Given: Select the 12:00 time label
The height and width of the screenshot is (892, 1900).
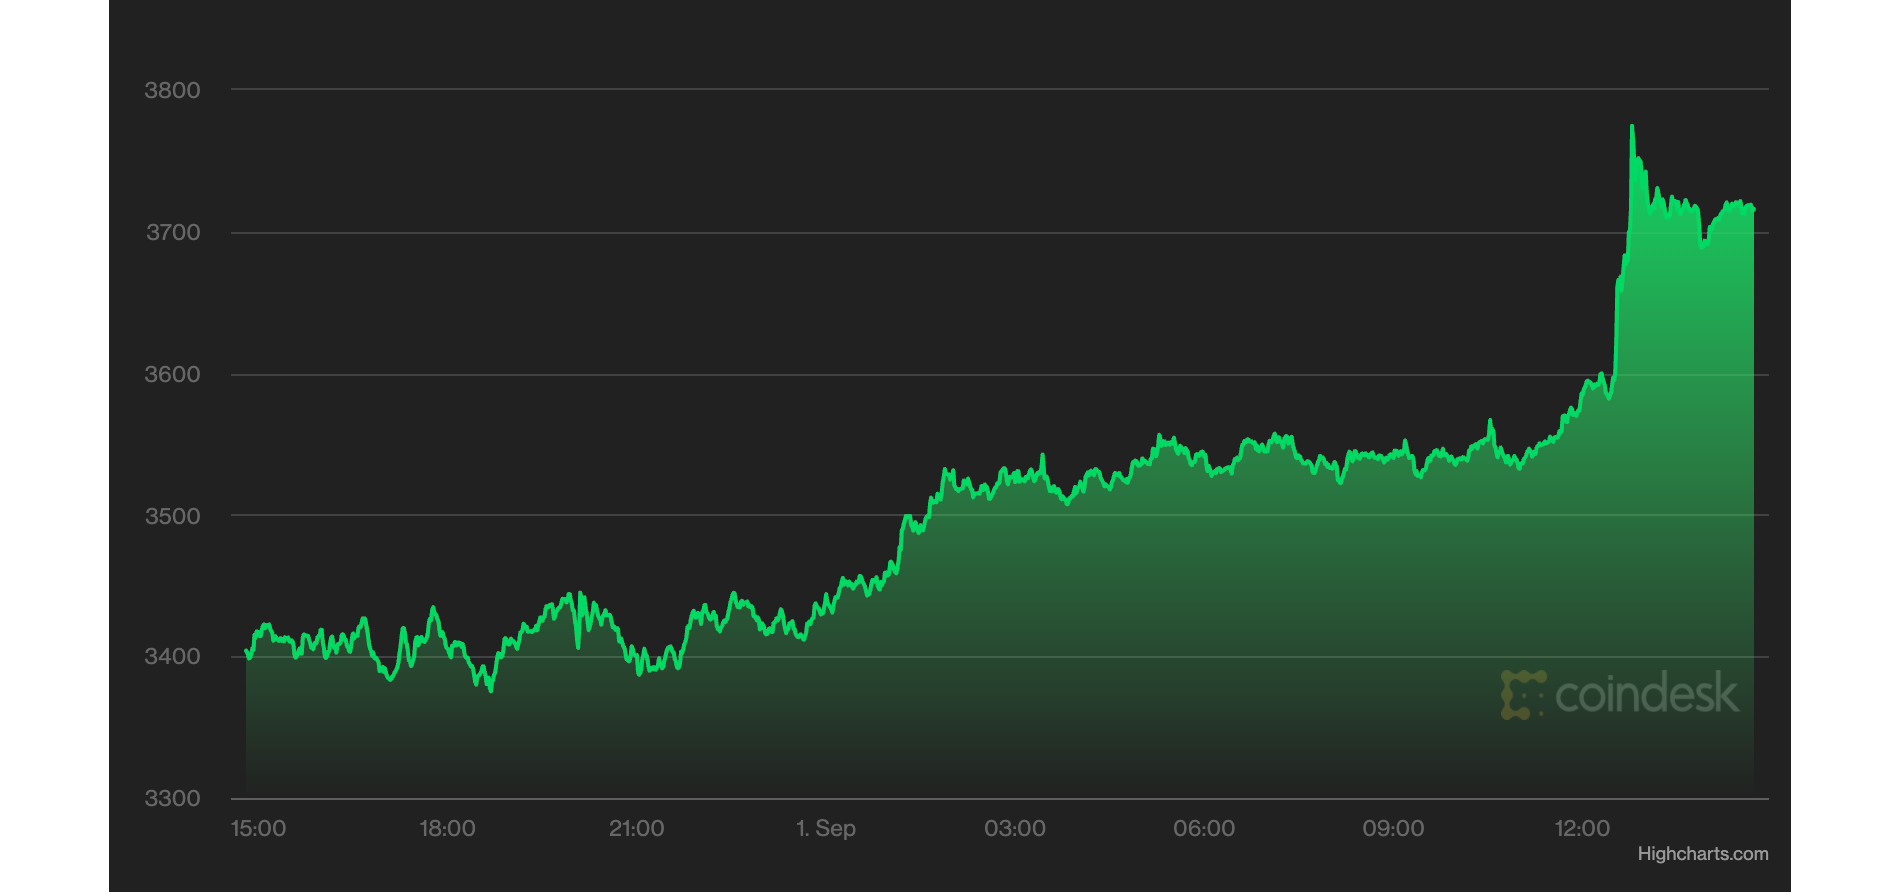Looking at the screenshot, I should click(1581, 828).
